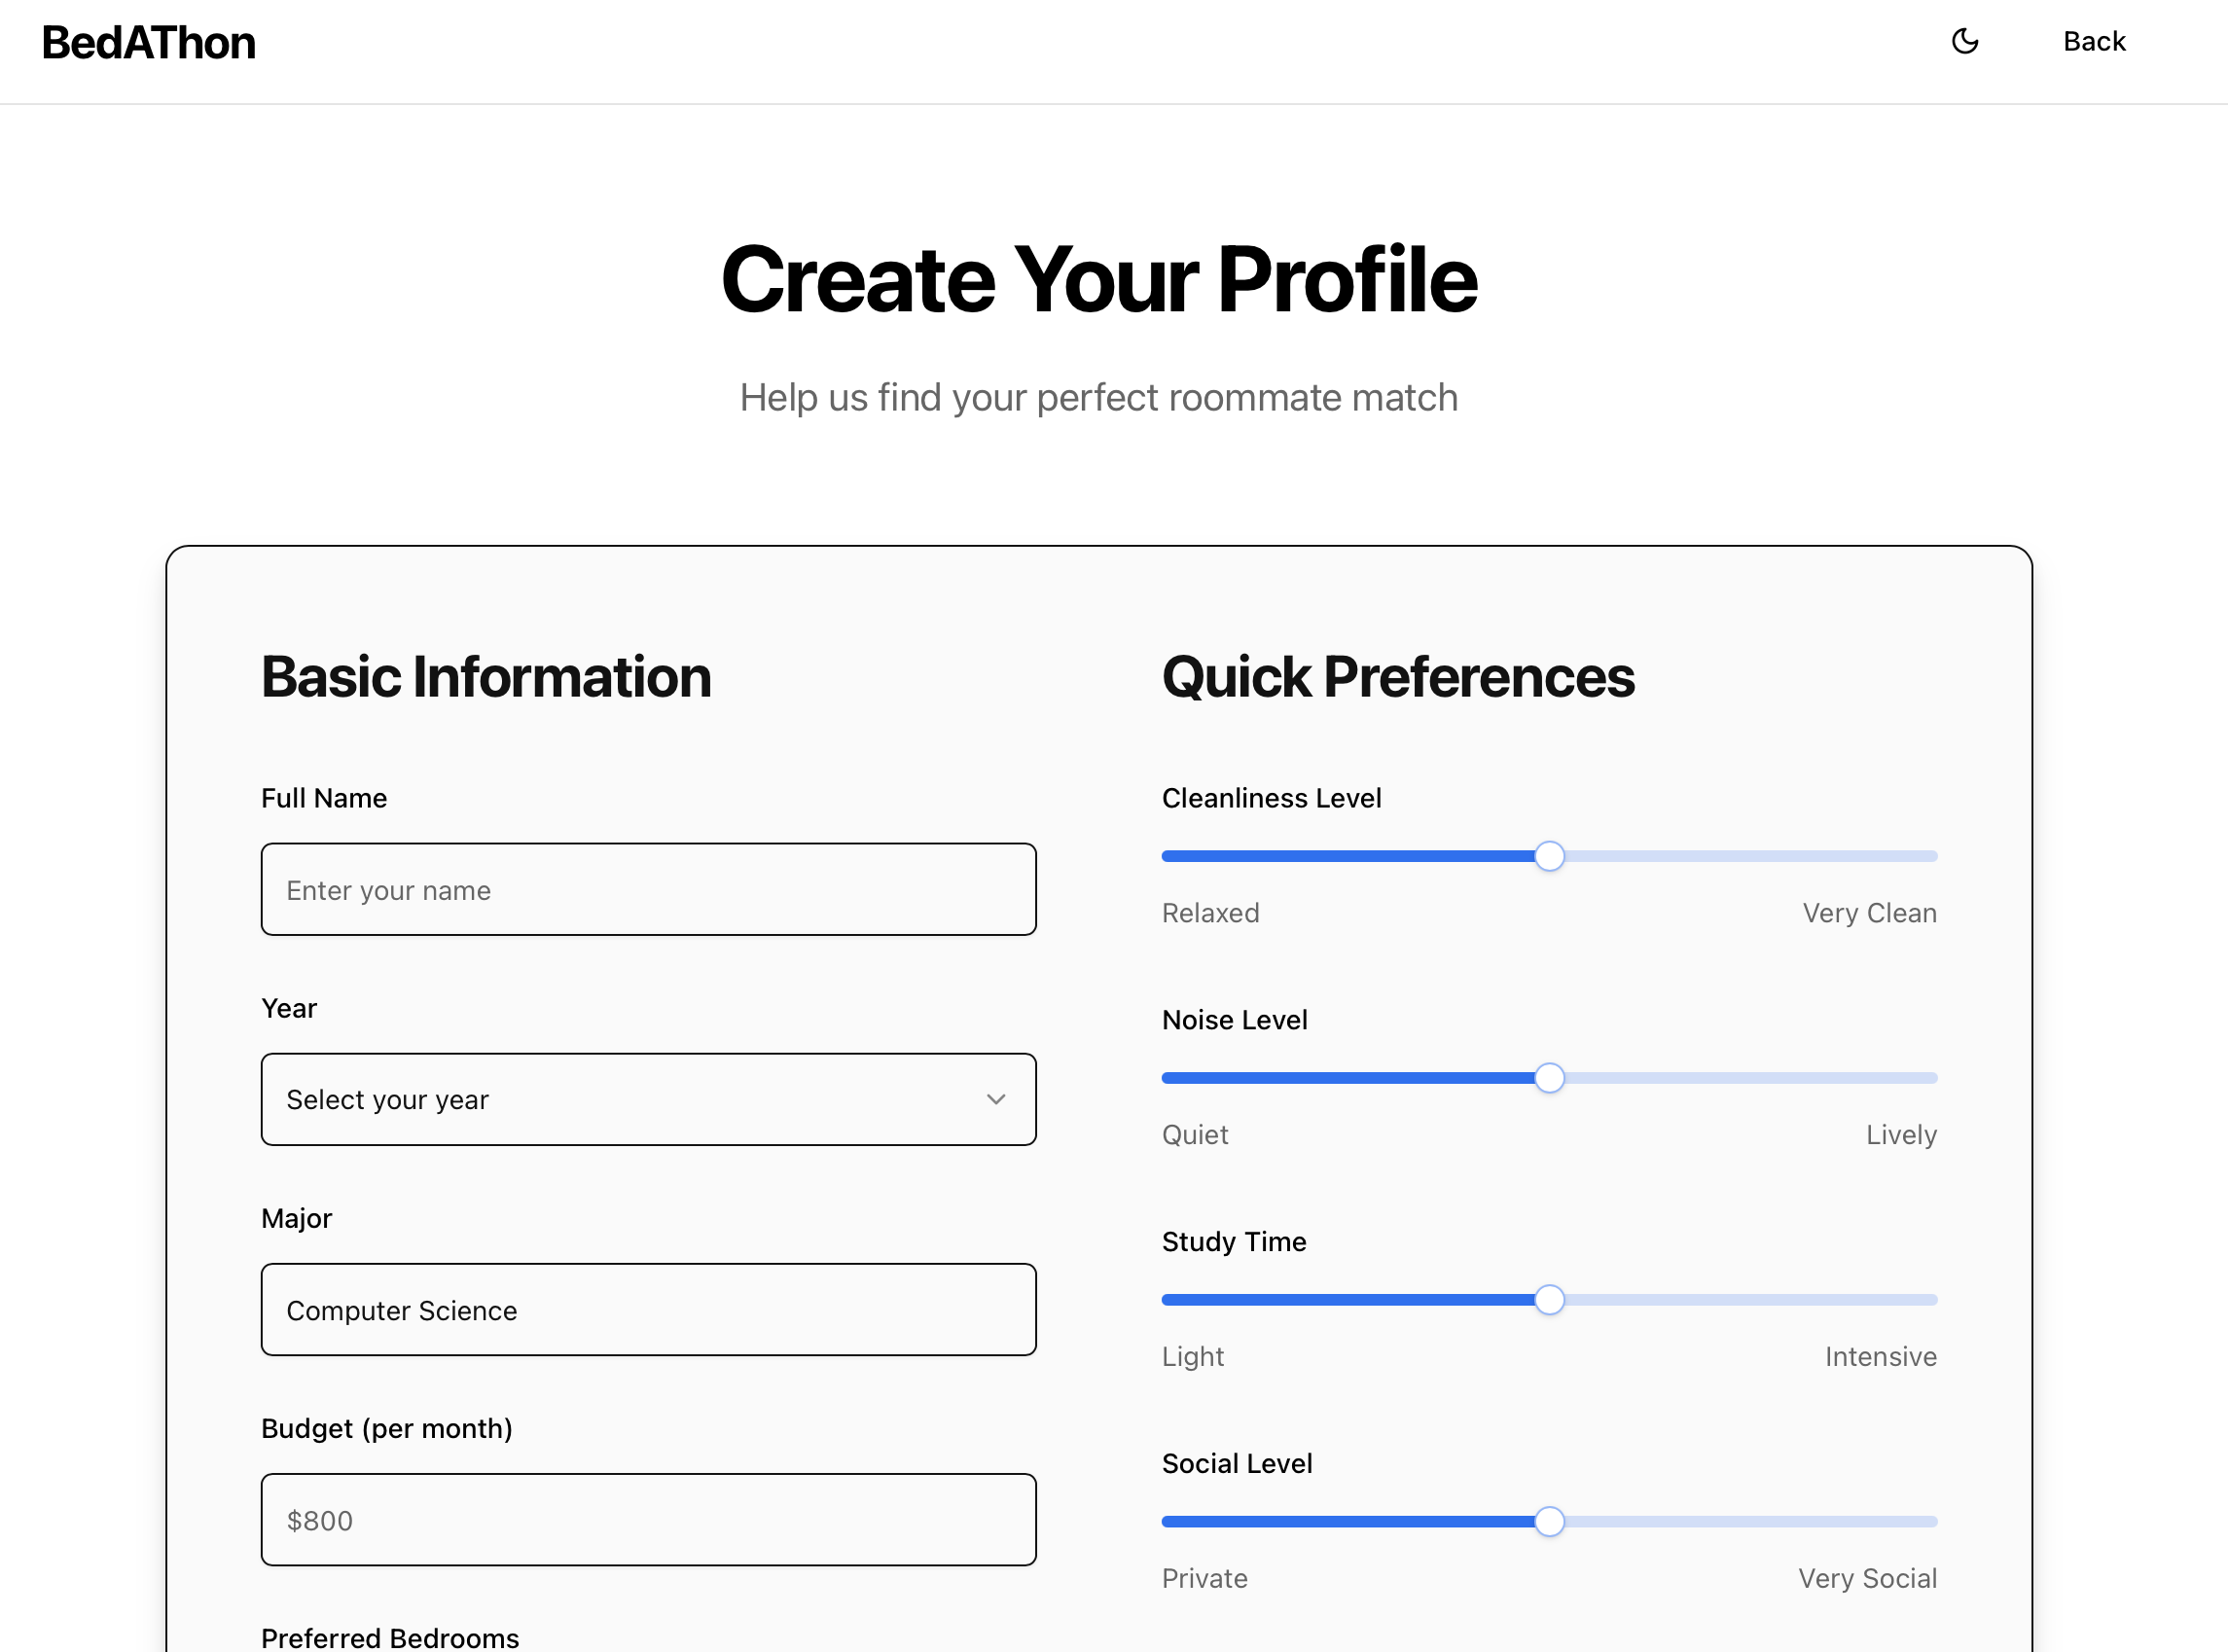Open the Select your year dropdown
Image resolution: width=2228 pixels, height=1652 pixels.
tap(648, 1099)
